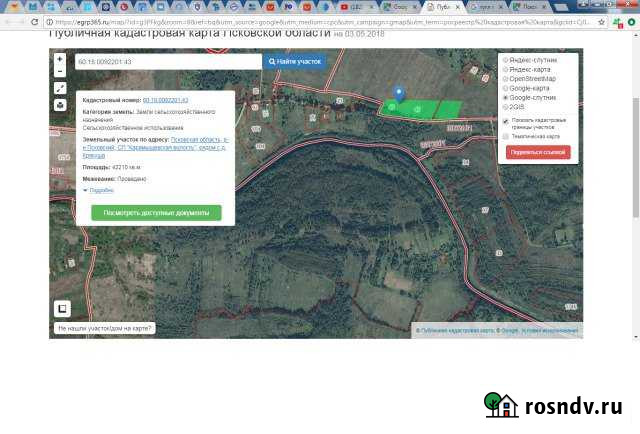Click the map zoom in plus button
640x434 pixels.
click(60, 59)
